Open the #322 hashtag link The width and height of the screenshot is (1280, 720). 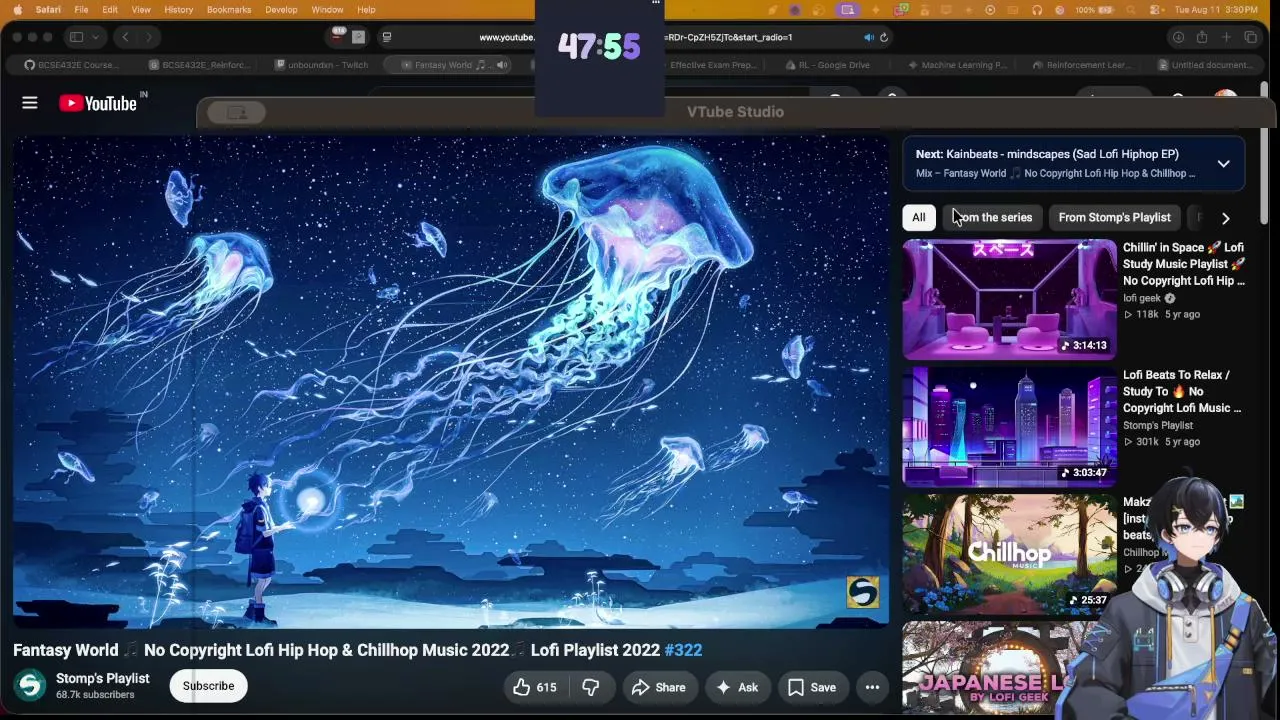pyautogui.click(x=683, y=650)
